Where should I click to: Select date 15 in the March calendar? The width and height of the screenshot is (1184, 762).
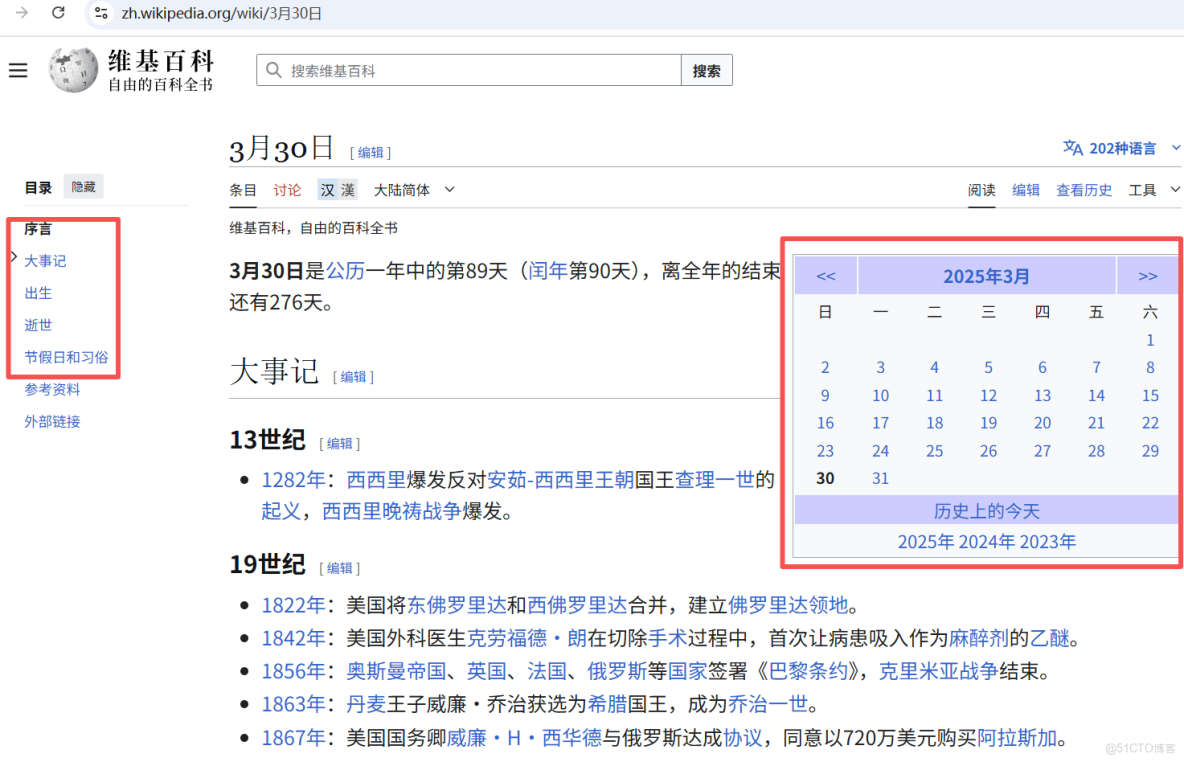pos(1150,395)
